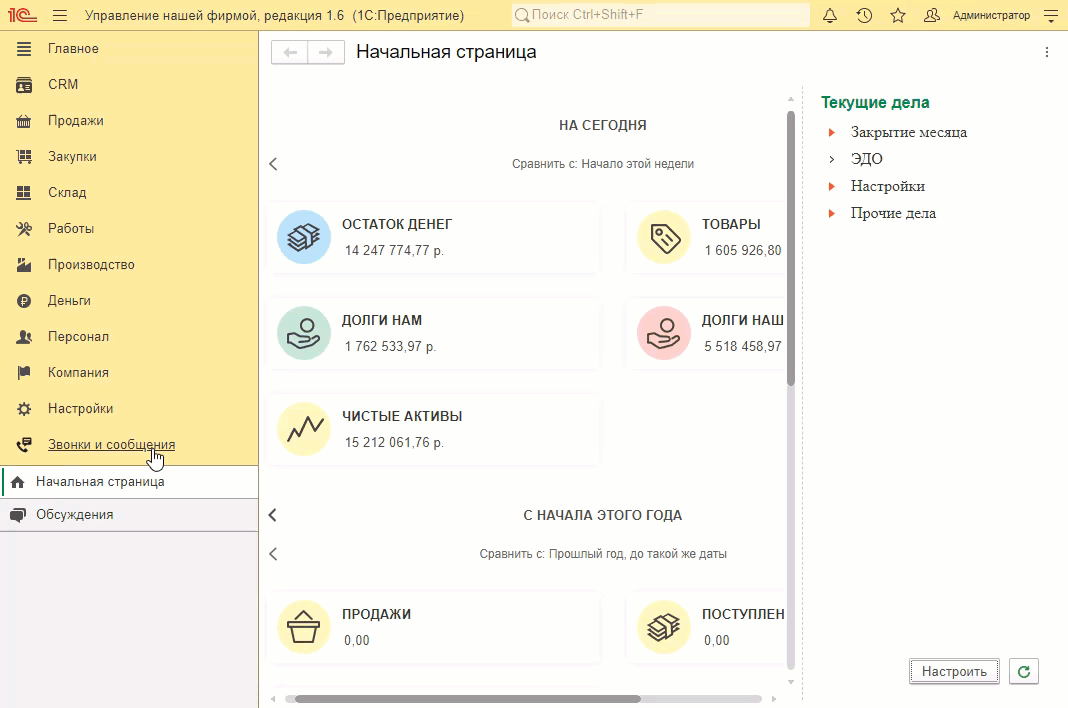Screen dimensions: 1068x708
Task: Click the Продажи basket tile icon
Action: (303, 627)
